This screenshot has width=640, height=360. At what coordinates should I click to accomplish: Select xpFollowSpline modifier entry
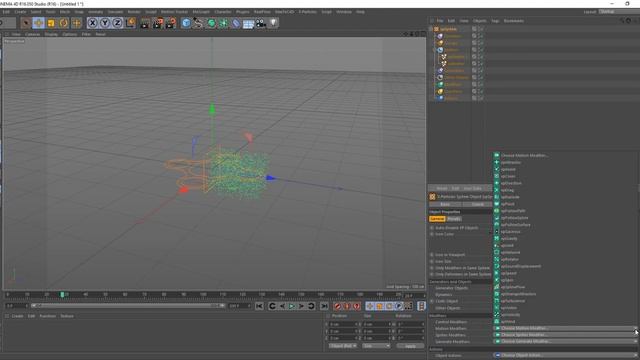tap(514, 218)
